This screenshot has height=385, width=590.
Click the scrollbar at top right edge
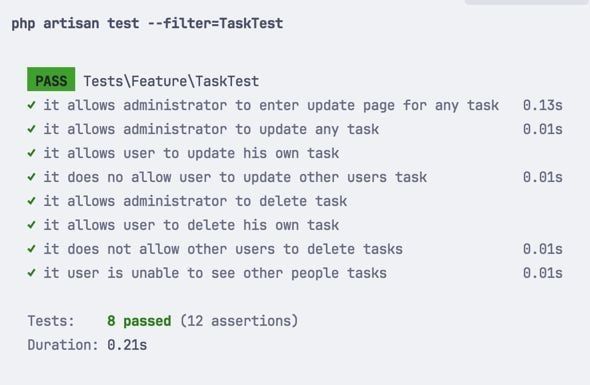click(527, 2)
